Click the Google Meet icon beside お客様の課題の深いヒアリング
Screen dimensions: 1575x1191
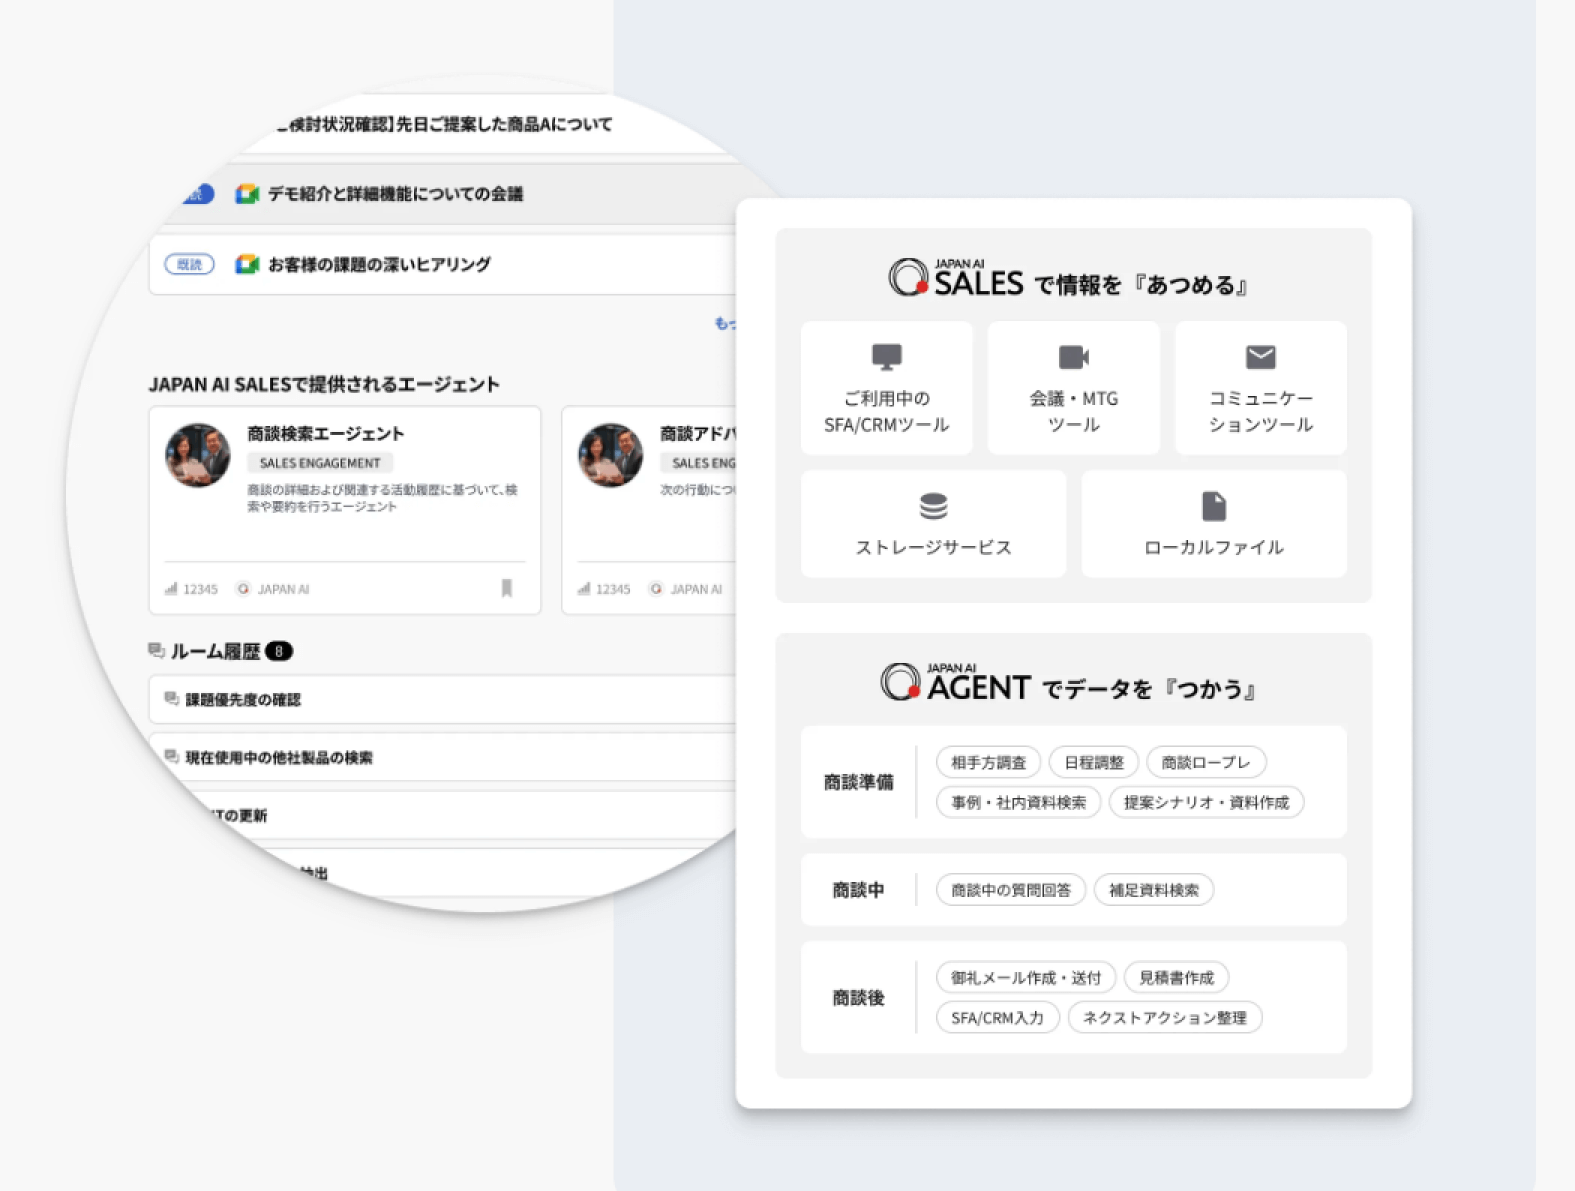pyautogui.click(x=247, y=264)
